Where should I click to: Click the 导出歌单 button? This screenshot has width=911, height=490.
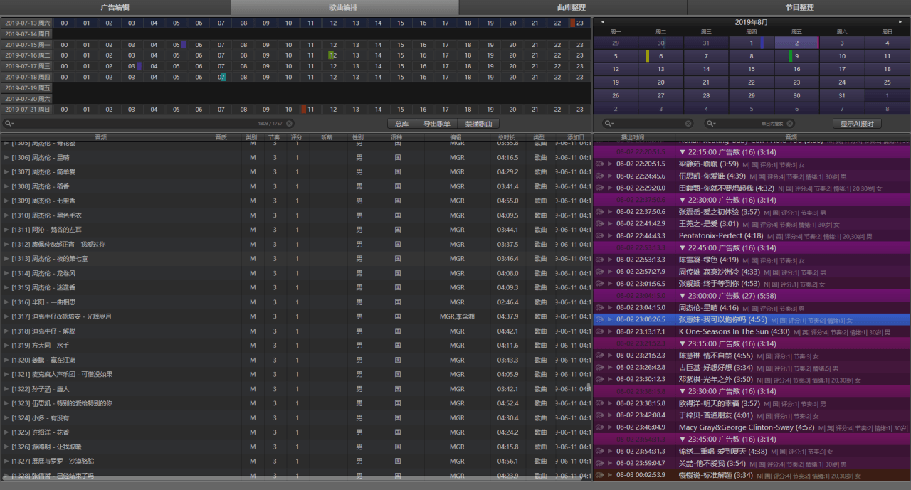[x=435, y=124]
